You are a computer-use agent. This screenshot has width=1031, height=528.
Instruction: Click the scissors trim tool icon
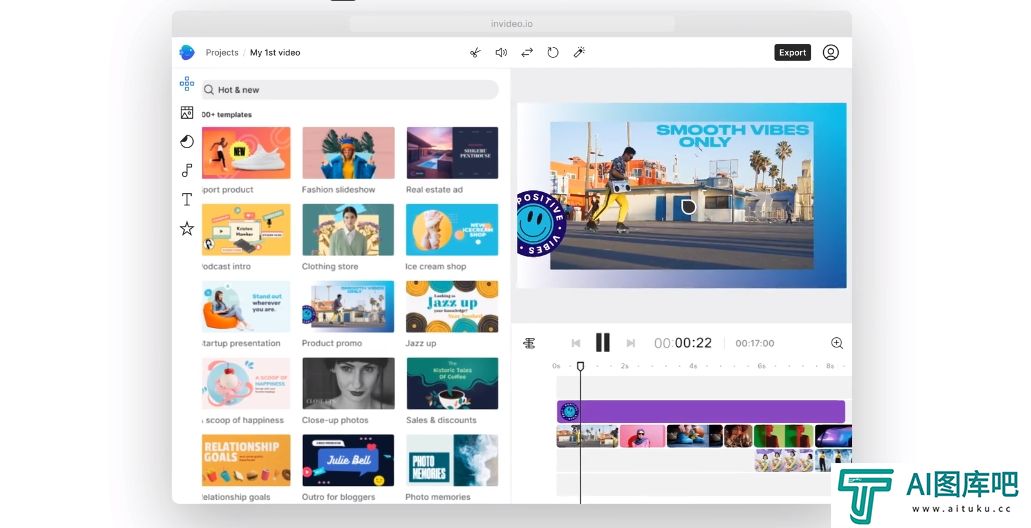tap(475, 53)
